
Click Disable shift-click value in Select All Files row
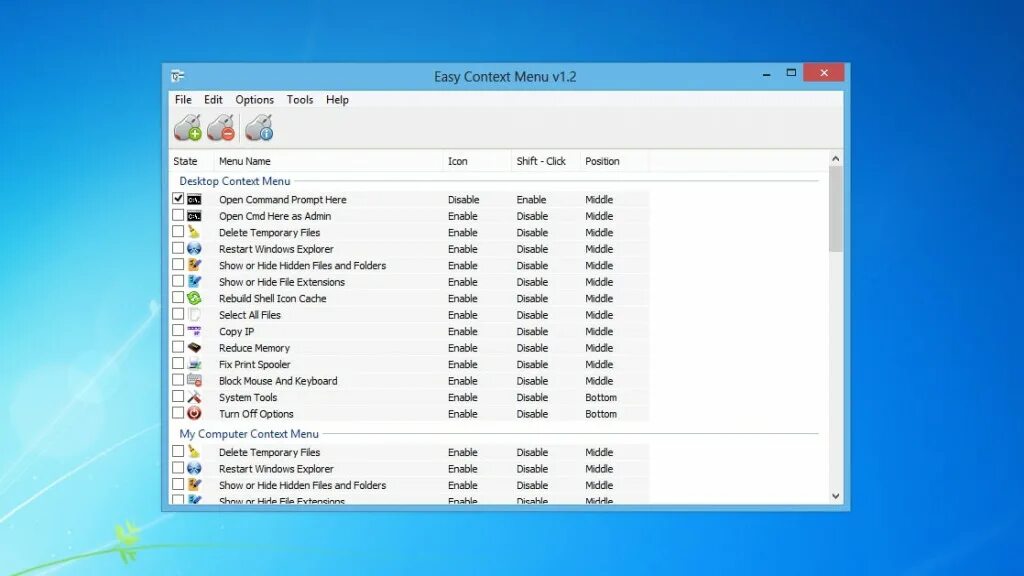(532, 315)
